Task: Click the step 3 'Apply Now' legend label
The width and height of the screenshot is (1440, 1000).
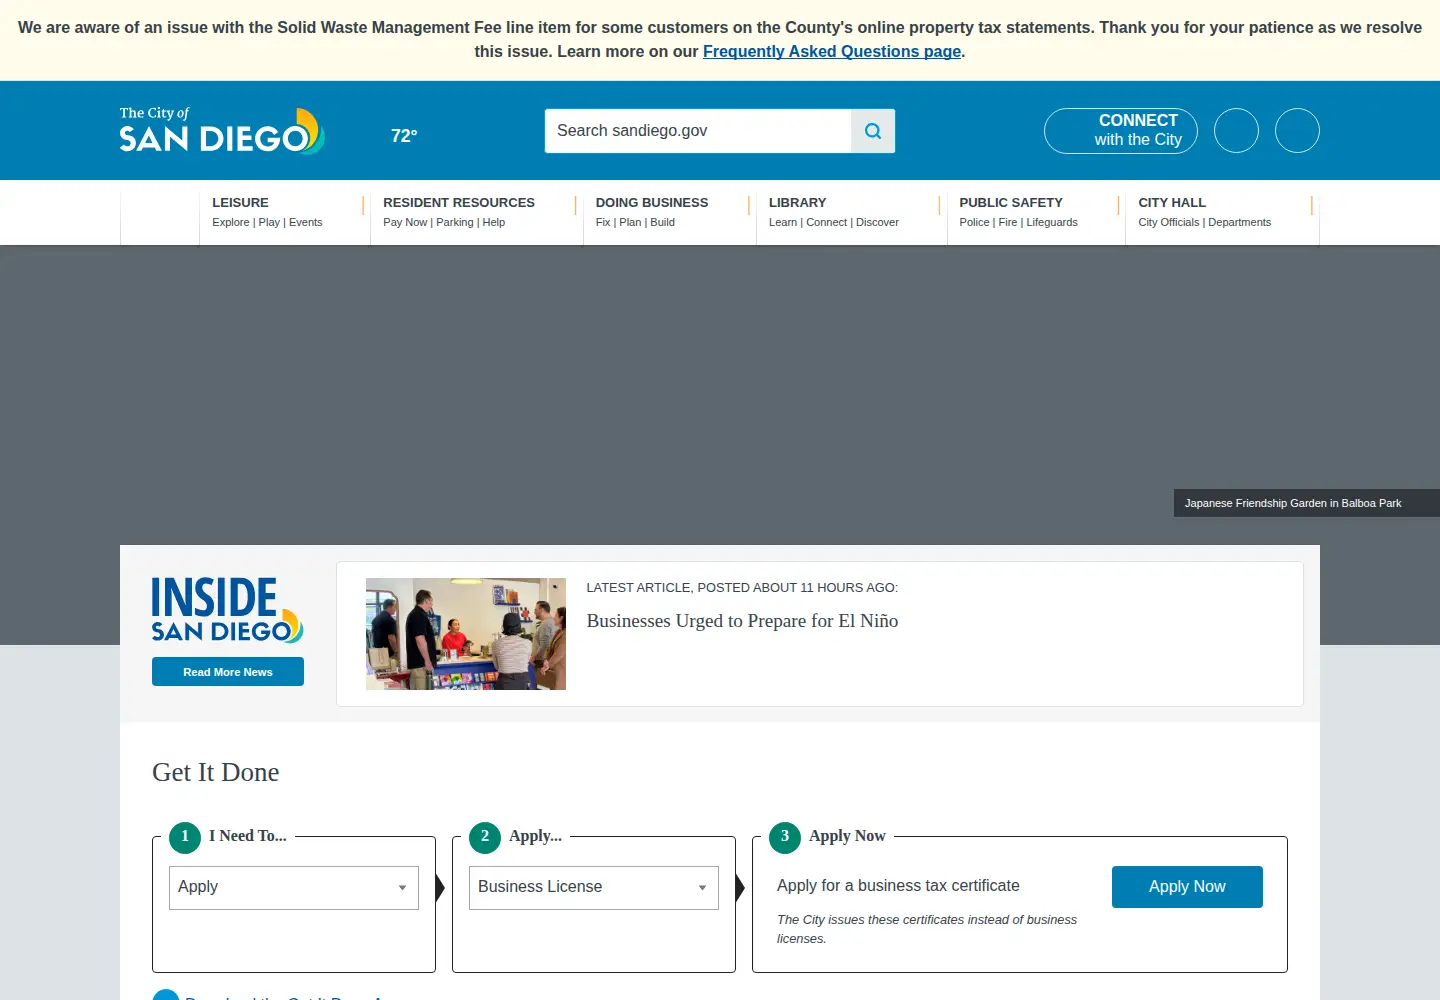Action: 847,836
